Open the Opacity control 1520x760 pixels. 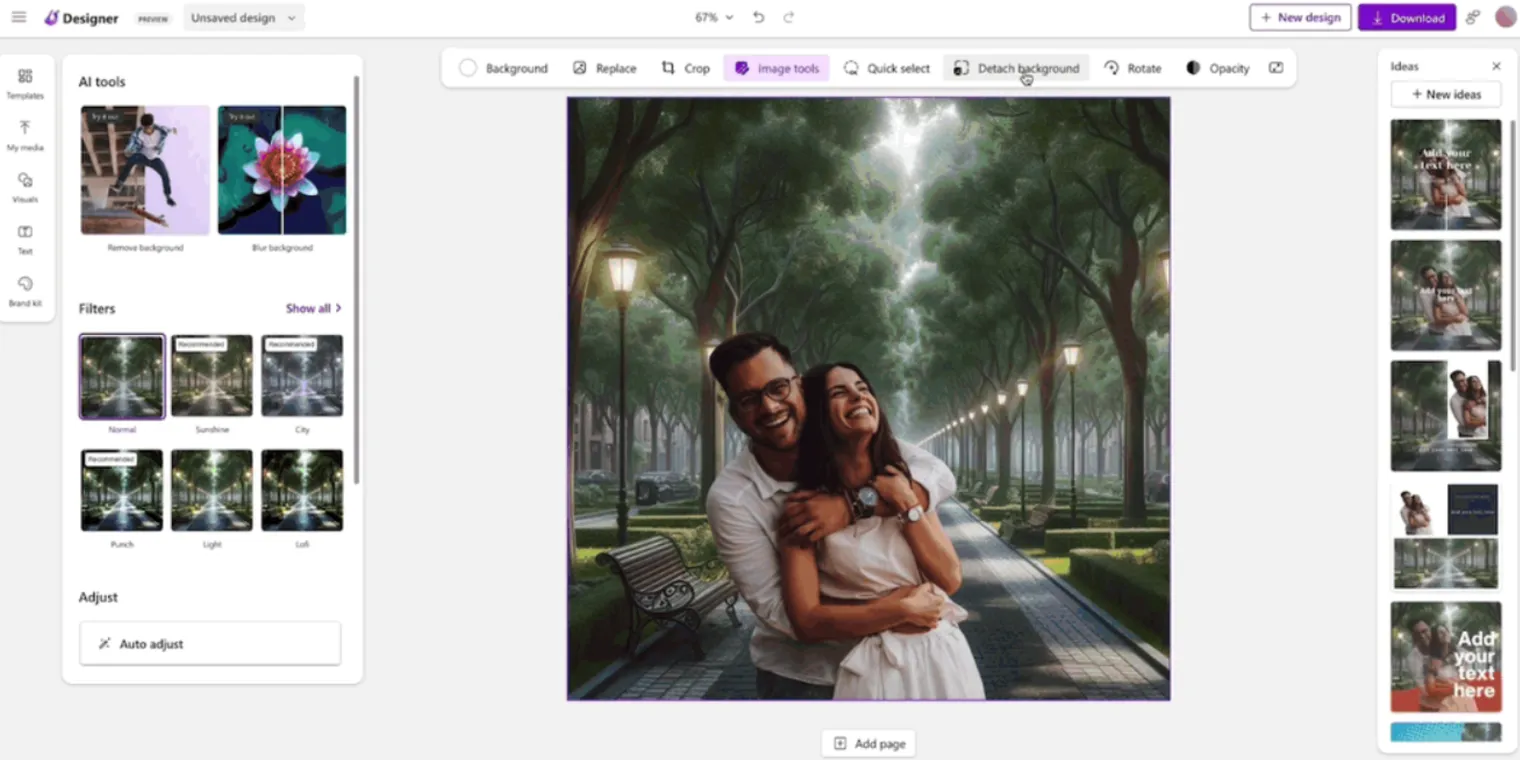pyautogui.click(x=1218, y=68)
